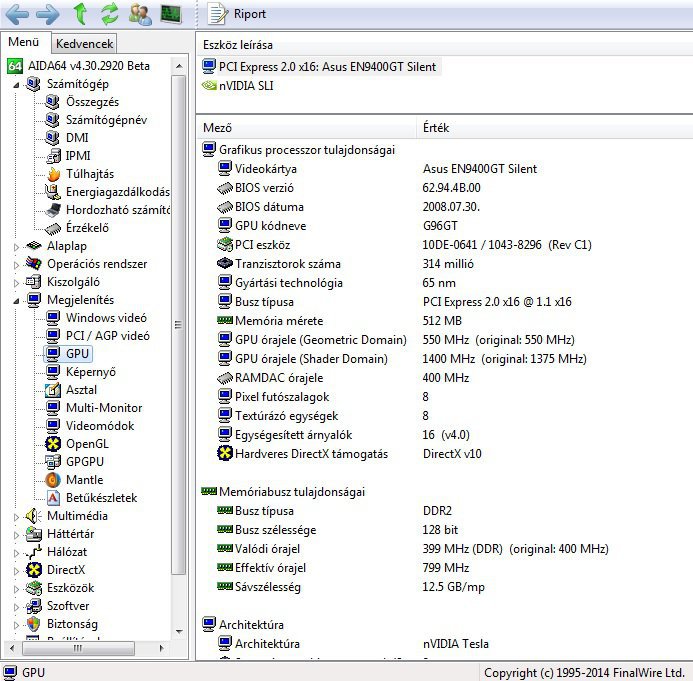693x681 pixels.
Task: Click the Asztal desktop icon
Action: coord(53,390)
